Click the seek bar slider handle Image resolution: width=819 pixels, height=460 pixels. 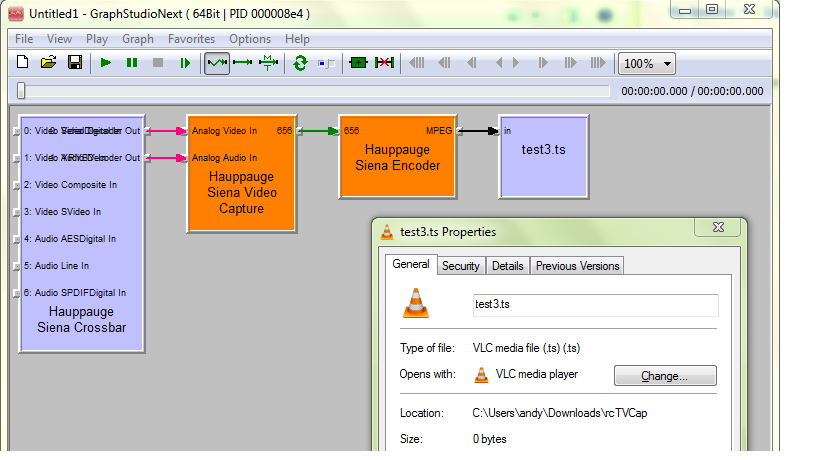coord(21,91)
